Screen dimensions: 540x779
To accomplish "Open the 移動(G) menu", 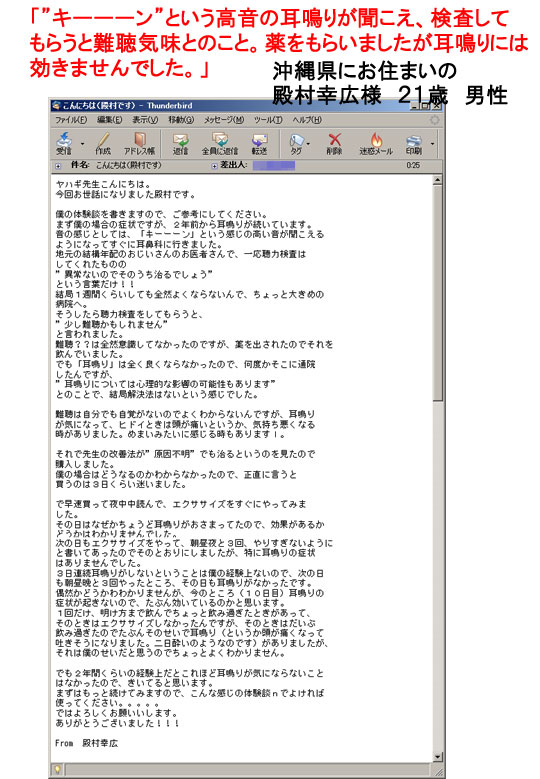I will tap(181, 120).
